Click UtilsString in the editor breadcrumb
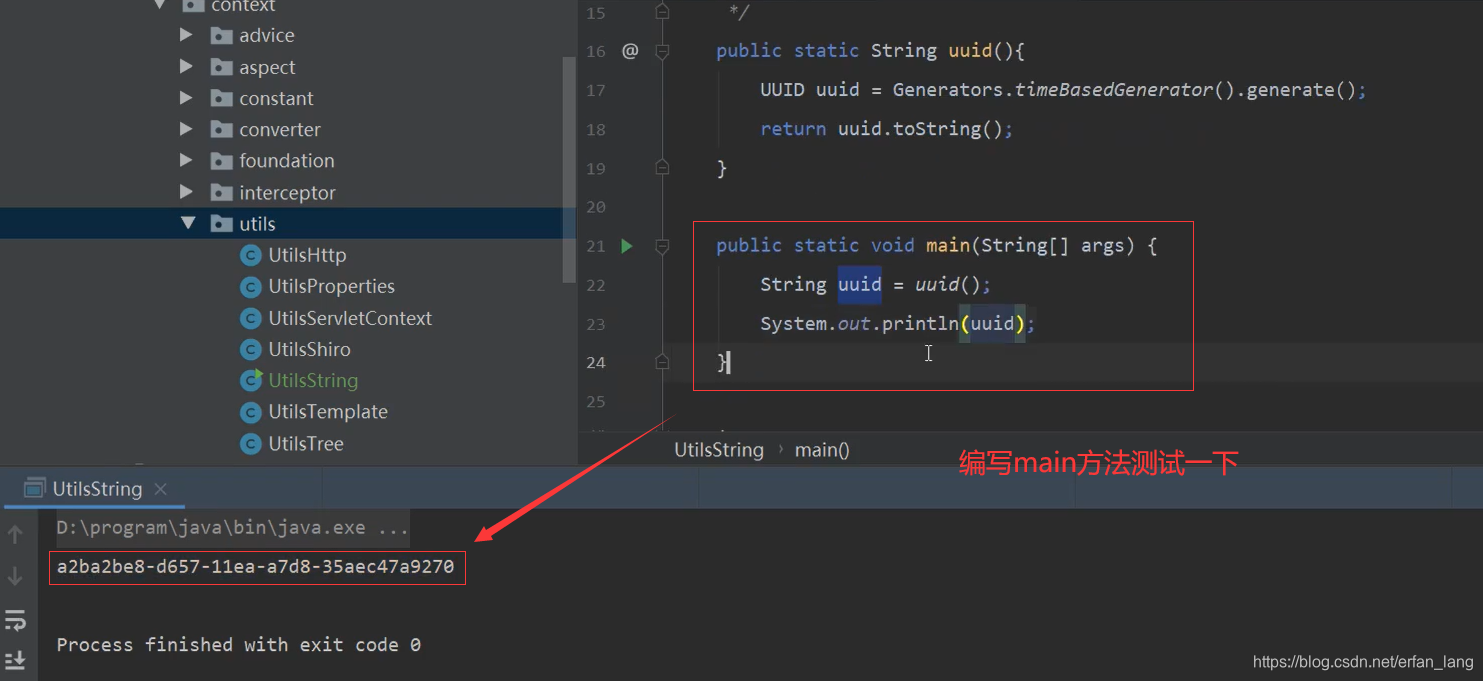The image size is (1483, 681). coord(719,450)
